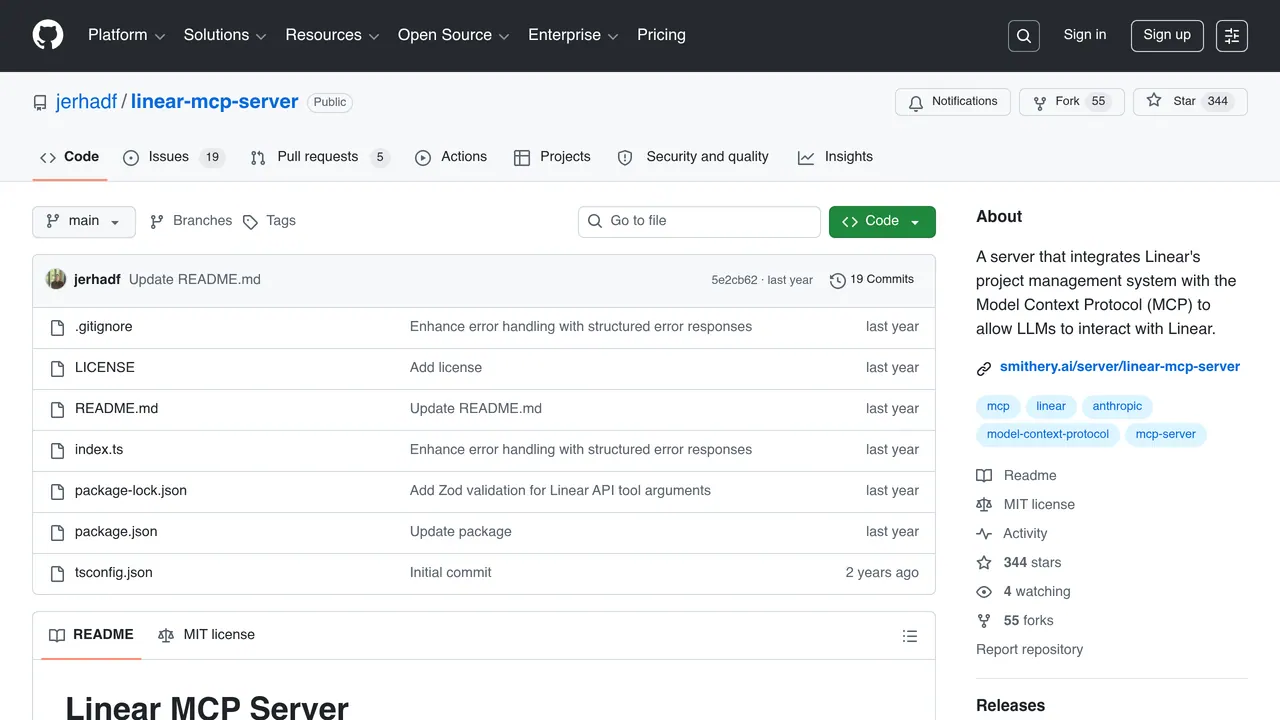The height and width of the screenshot is (720, 1280).
Task: Click the eye icon beside 4 watching
Action: tap(984, 592)
